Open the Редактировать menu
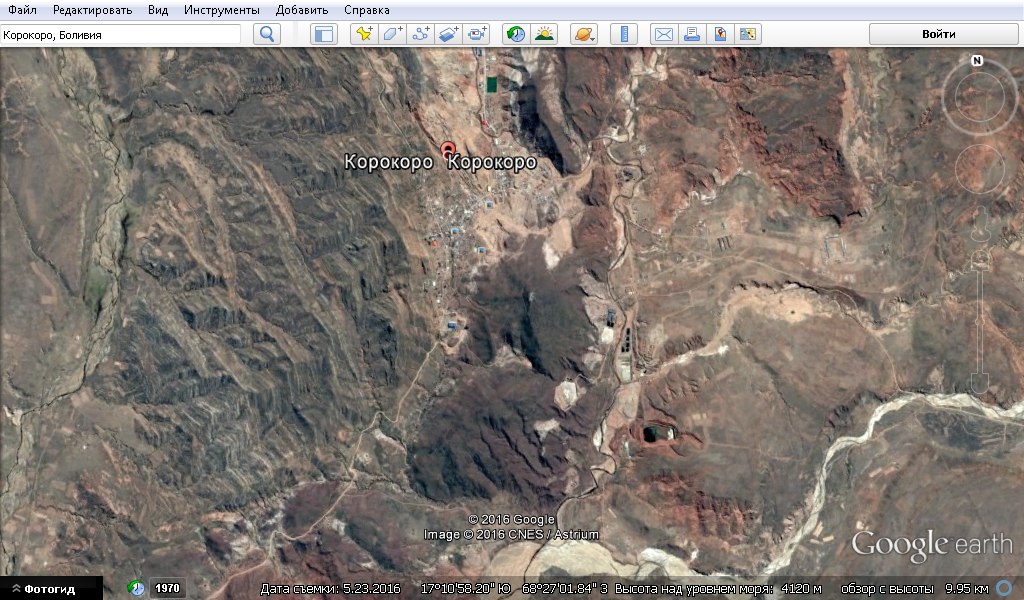This screenshot has width=1024, height=600. point(92,10)
